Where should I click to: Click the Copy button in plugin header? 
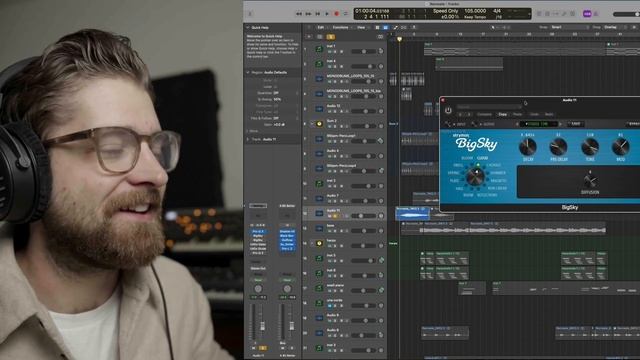tap(502, 114)
